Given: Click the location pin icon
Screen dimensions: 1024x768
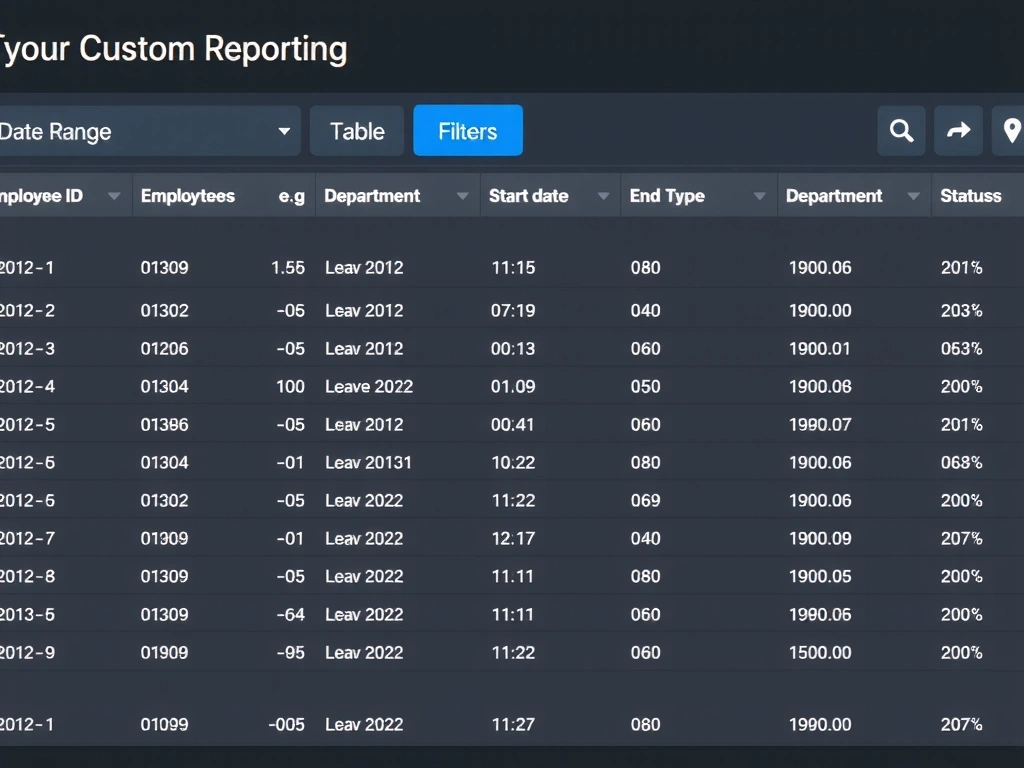Looking at the screenshot, I should click(x=1013, y=131).
